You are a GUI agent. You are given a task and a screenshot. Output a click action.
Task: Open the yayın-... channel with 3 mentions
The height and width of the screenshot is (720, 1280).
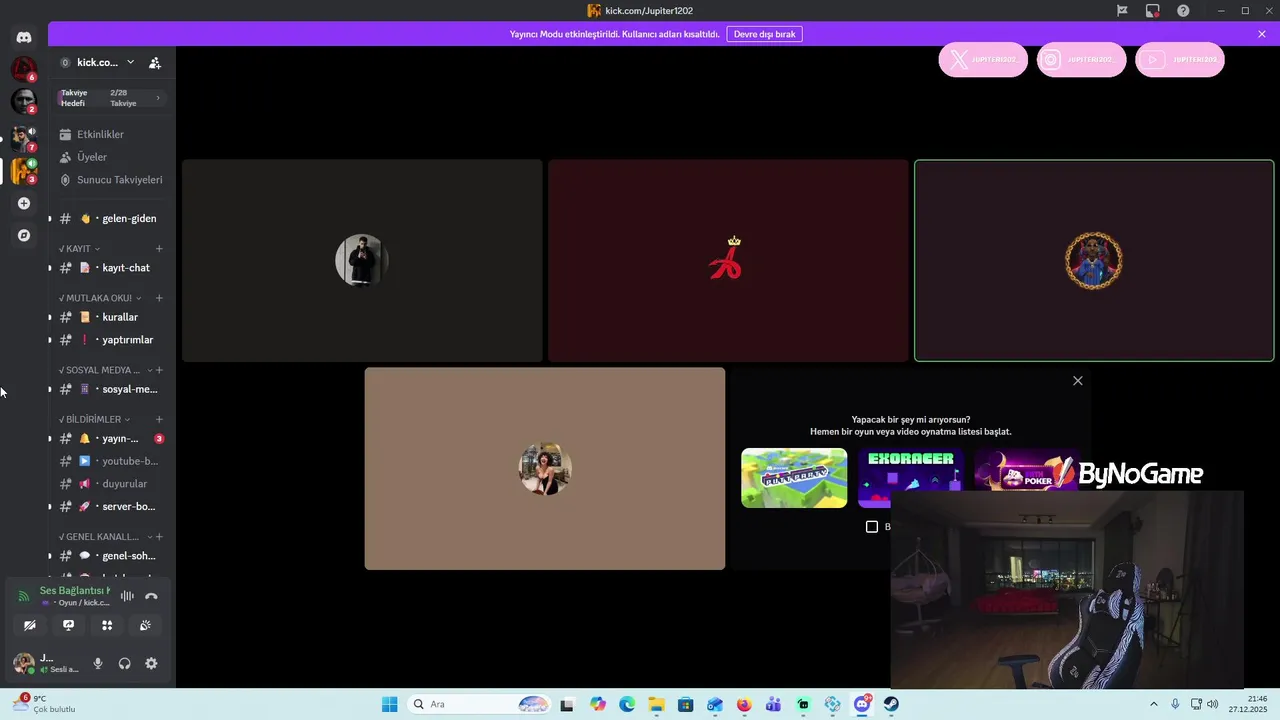point(111,438)
